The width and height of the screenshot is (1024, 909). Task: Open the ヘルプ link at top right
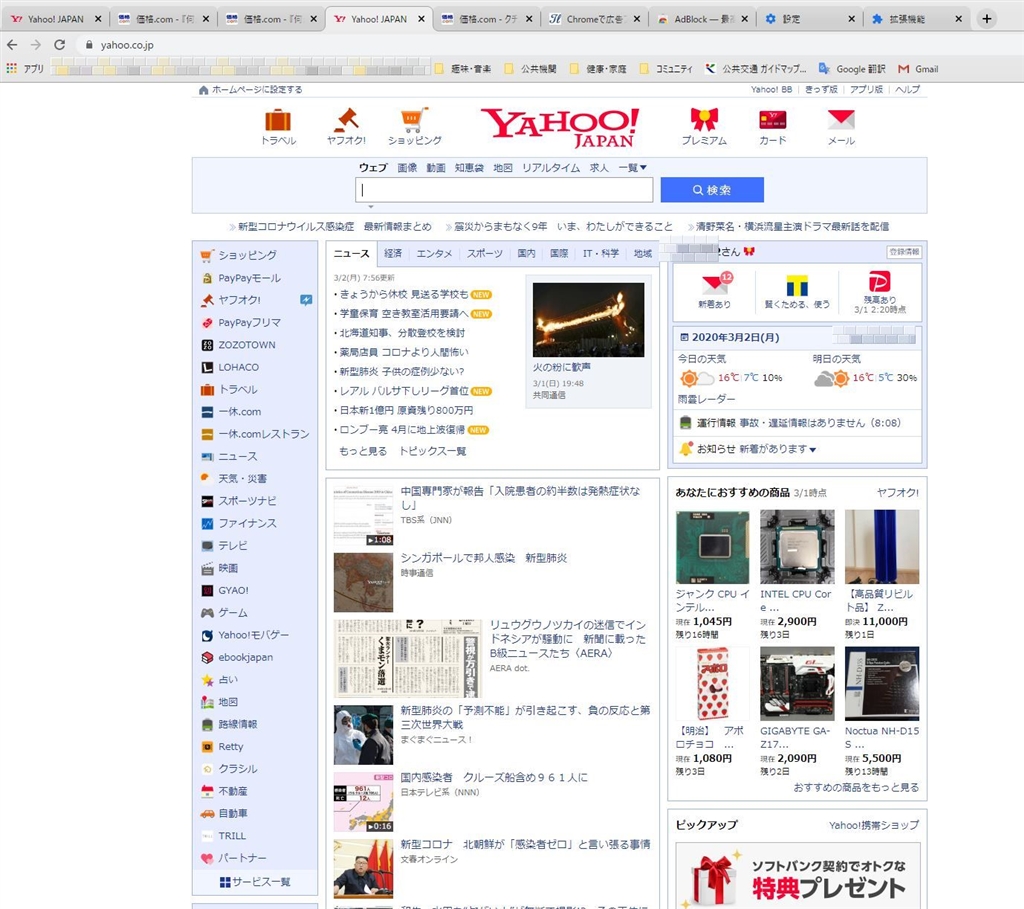pos(907,89)
